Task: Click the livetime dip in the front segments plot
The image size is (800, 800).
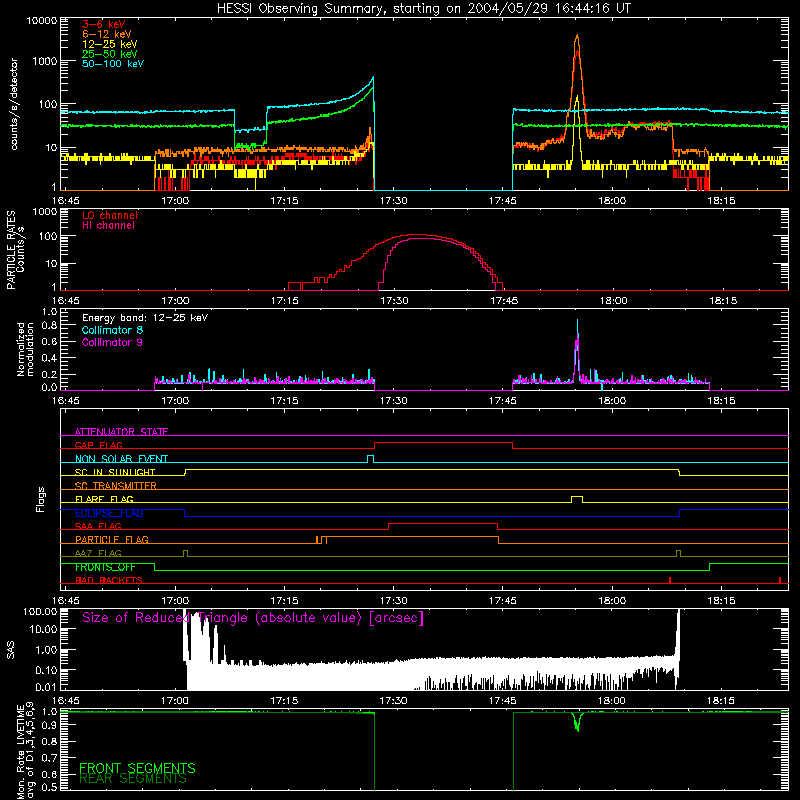Action: coord(577,722)
